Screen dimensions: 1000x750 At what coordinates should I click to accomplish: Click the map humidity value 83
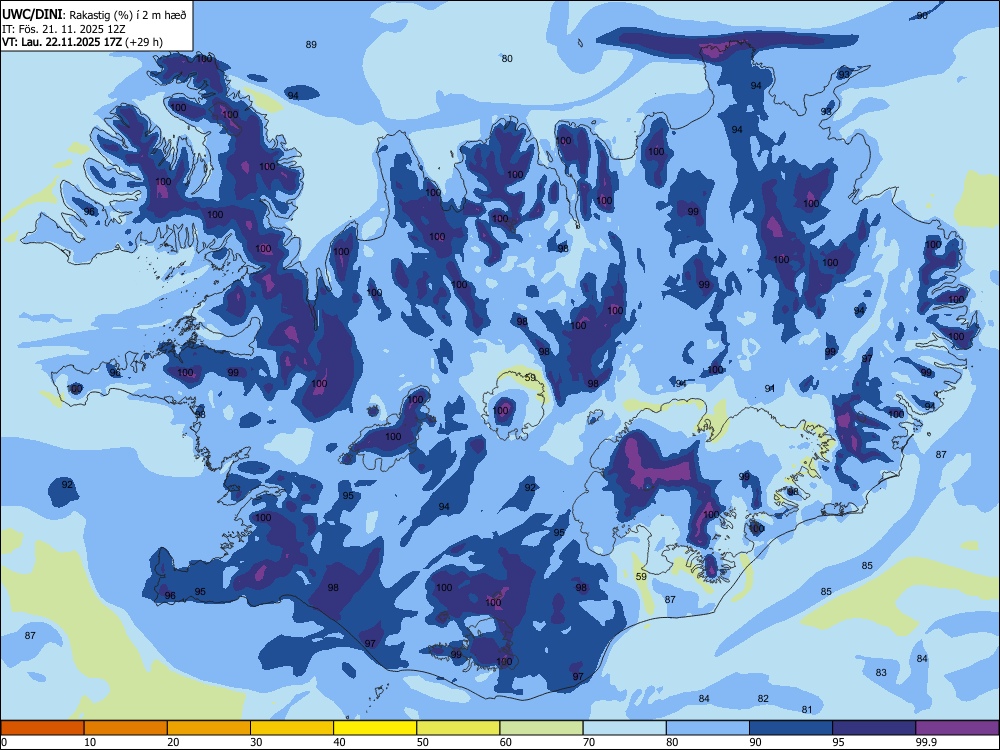pos(881,672)
